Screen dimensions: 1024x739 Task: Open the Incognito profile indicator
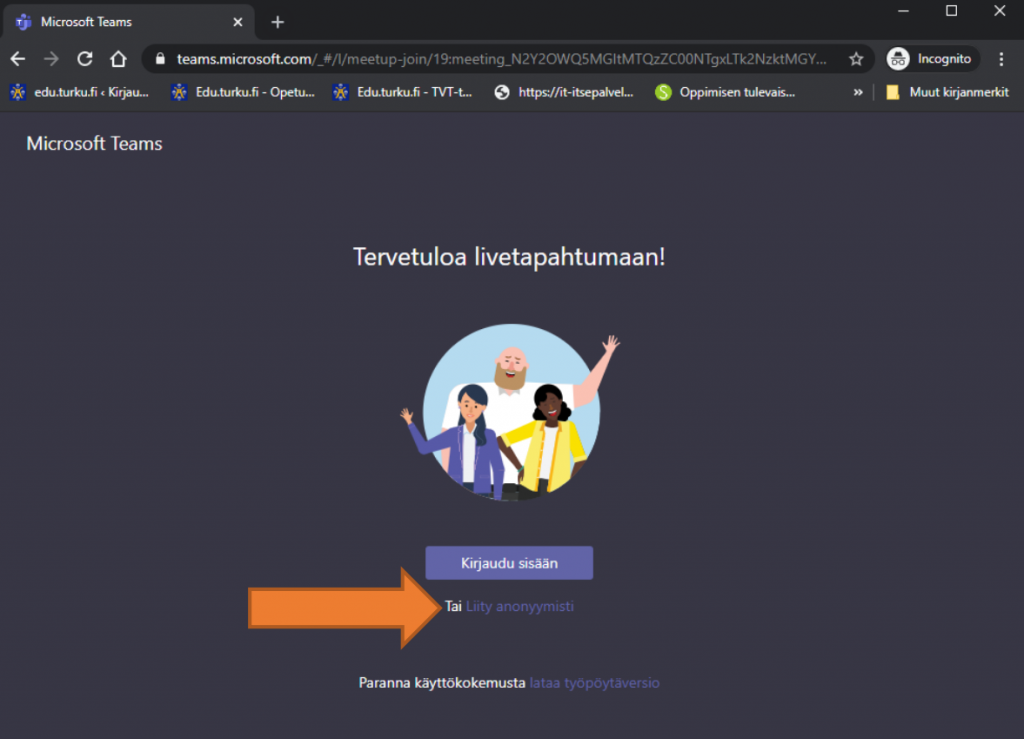932,59
